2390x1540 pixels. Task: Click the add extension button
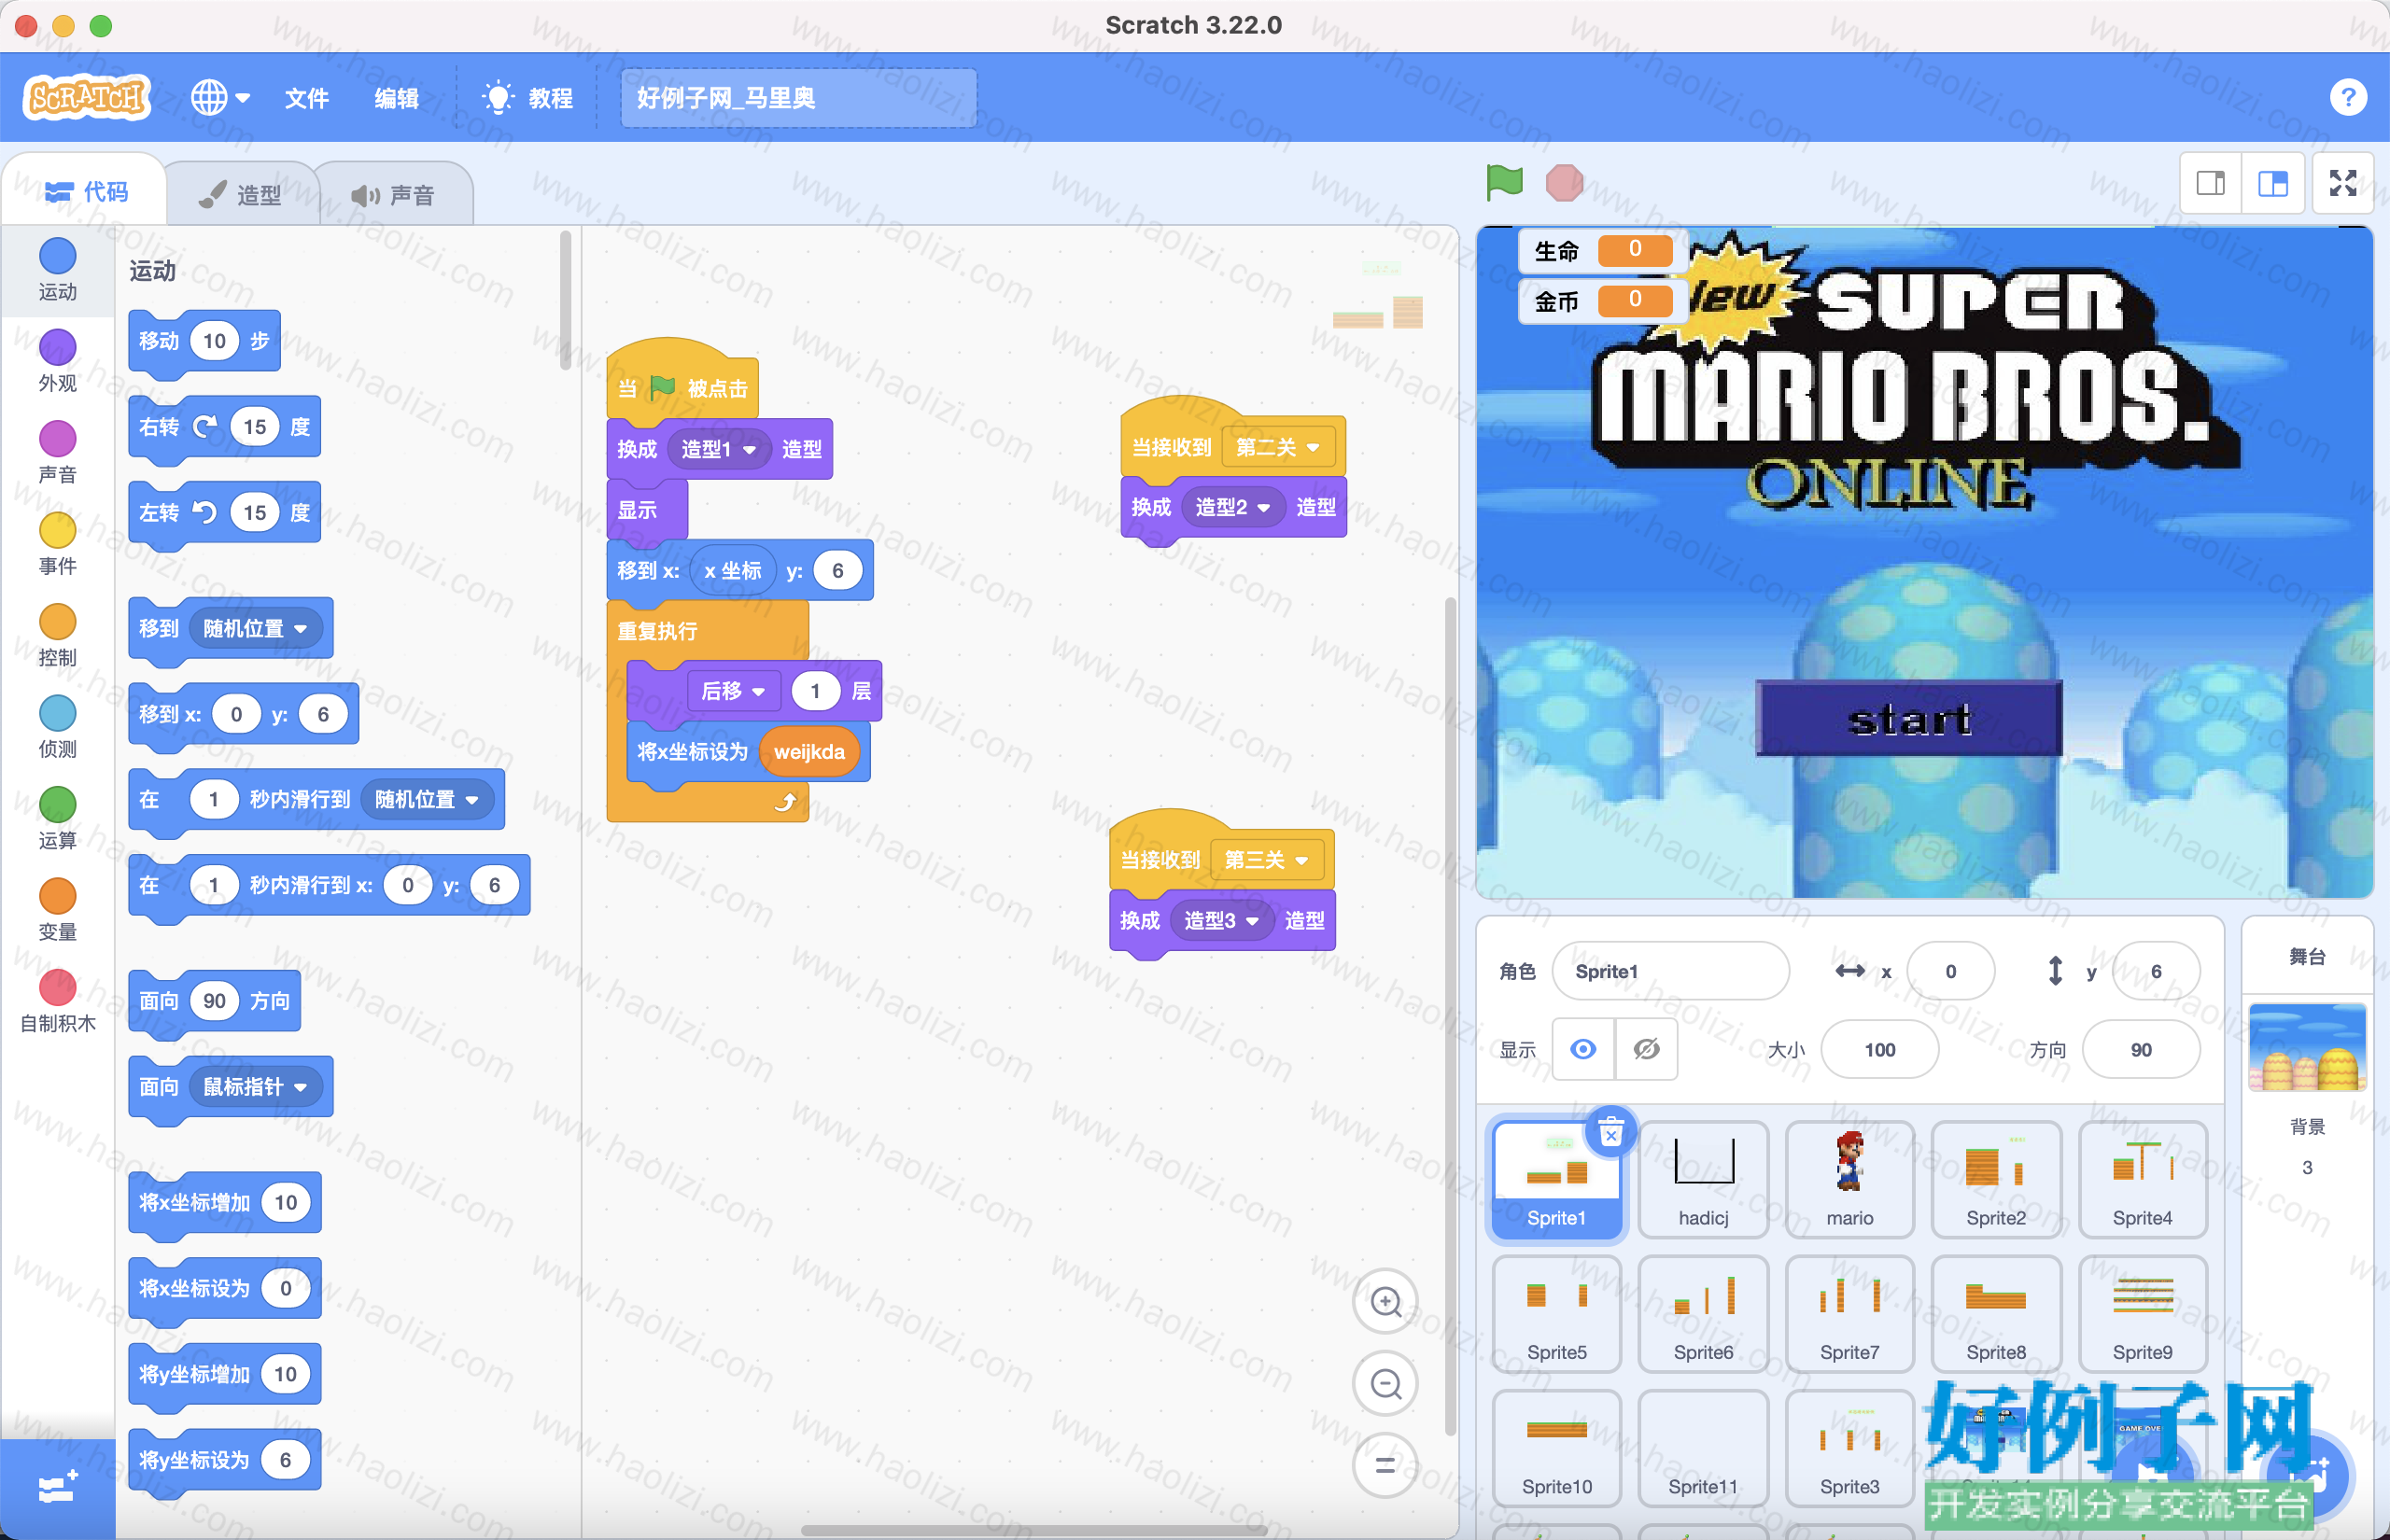tap(58, 1489)
